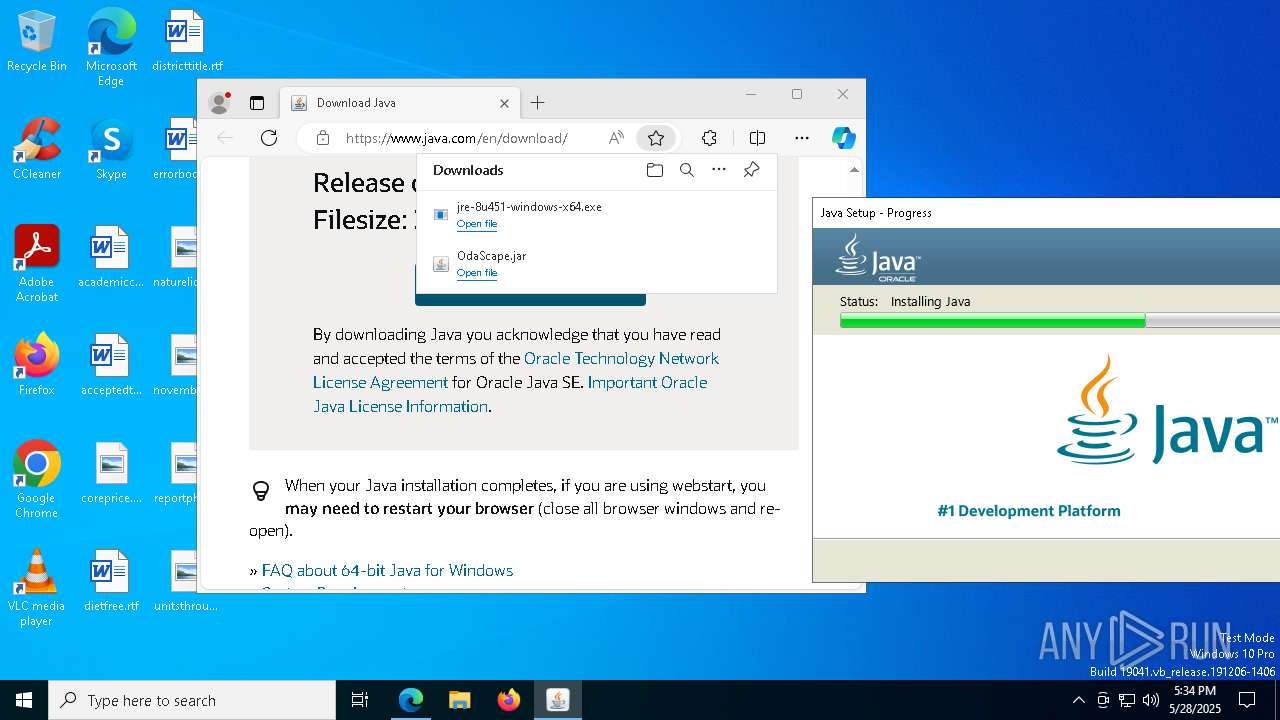Toggle the split screen icon in Edge
Viewport: 1280px width, 720px height.
[x=757, y=138]
